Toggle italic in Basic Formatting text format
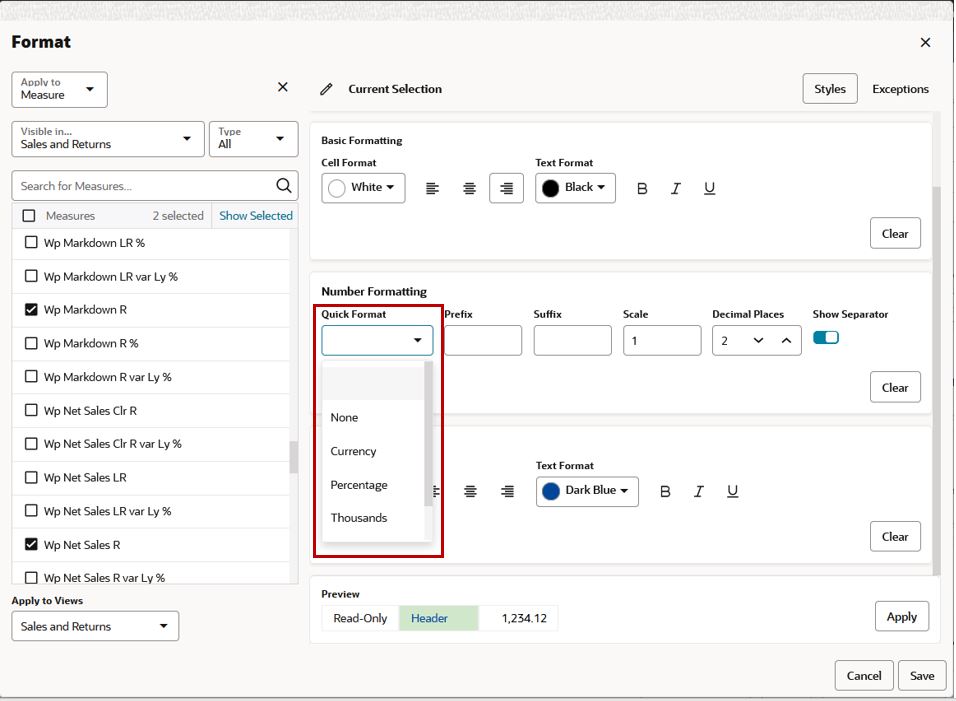This screenshot has width=956, height=701. 676,188
